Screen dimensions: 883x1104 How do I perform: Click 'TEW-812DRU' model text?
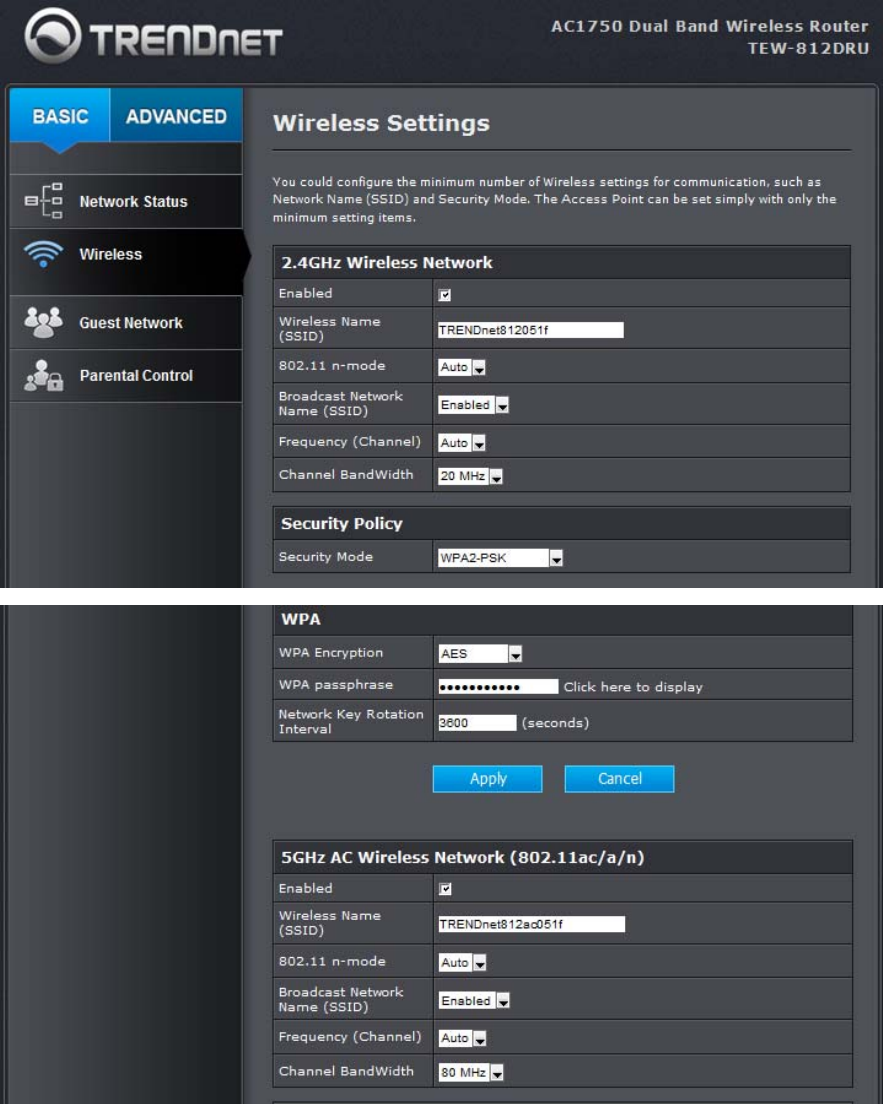(x=808, y=48)
